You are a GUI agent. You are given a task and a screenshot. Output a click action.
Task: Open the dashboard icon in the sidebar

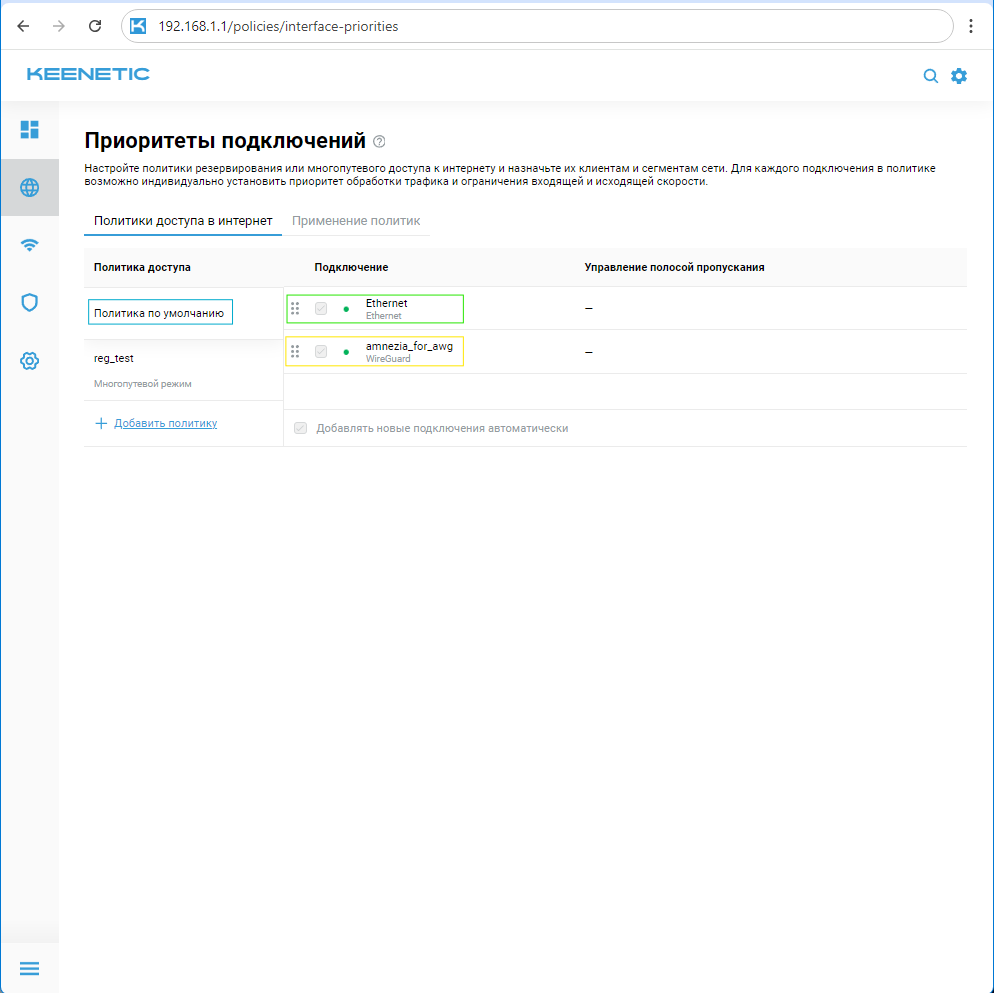click(x=30, y=129)
